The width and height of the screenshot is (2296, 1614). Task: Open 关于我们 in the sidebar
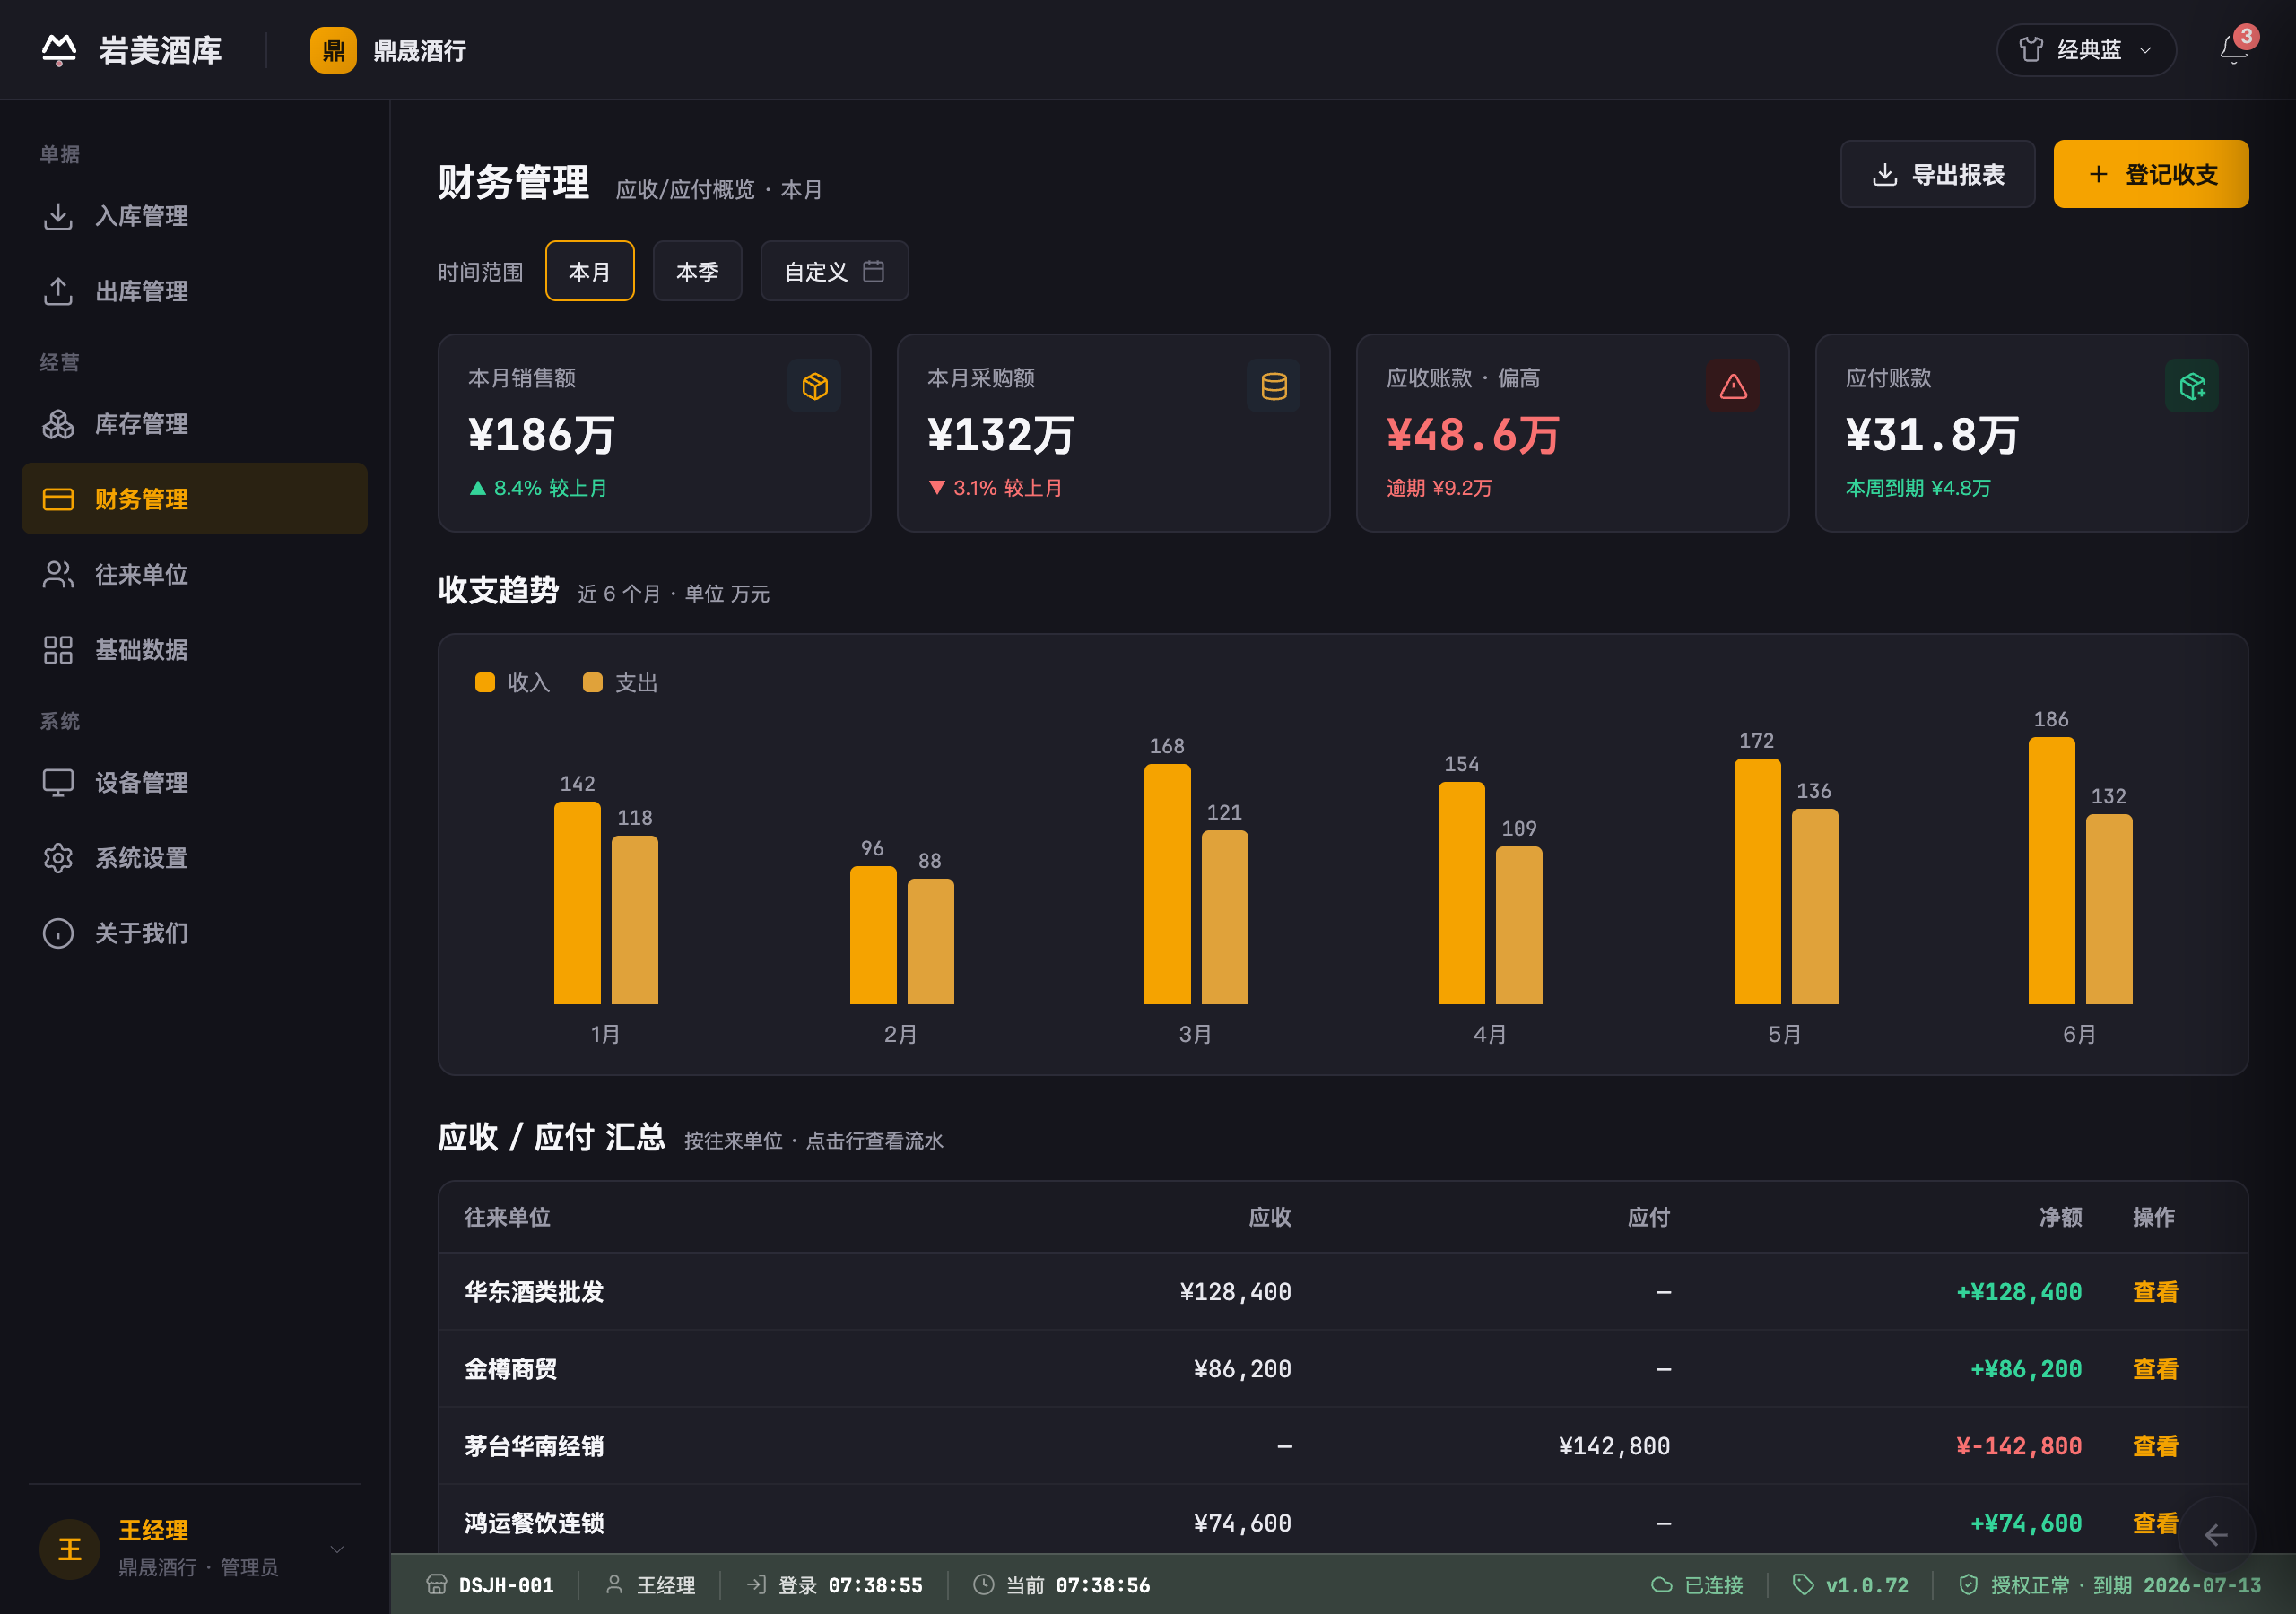(x=194, y=933)
